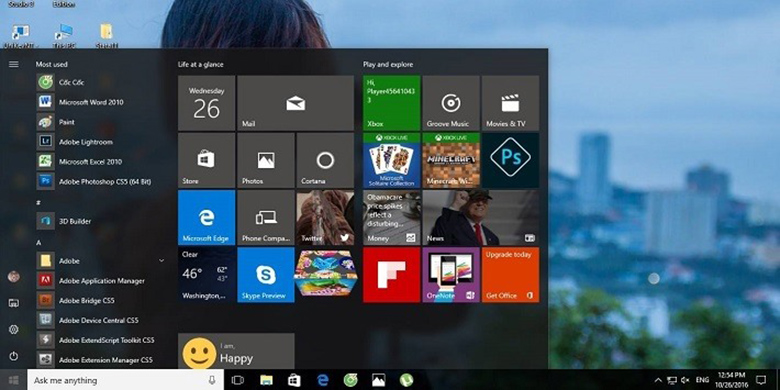Click the Ask me anything search box
The width and height of the screenshot is (780, 390).
click(125, 380)
